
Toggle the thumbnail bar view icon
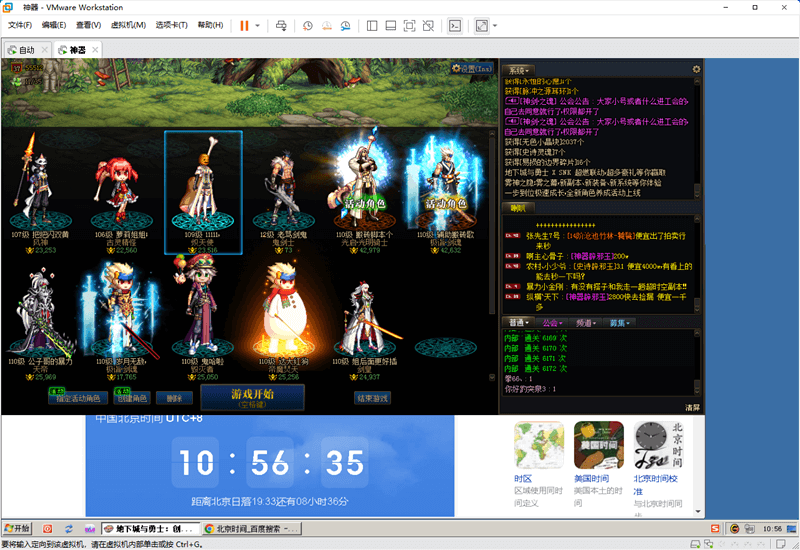coord(391,26)
